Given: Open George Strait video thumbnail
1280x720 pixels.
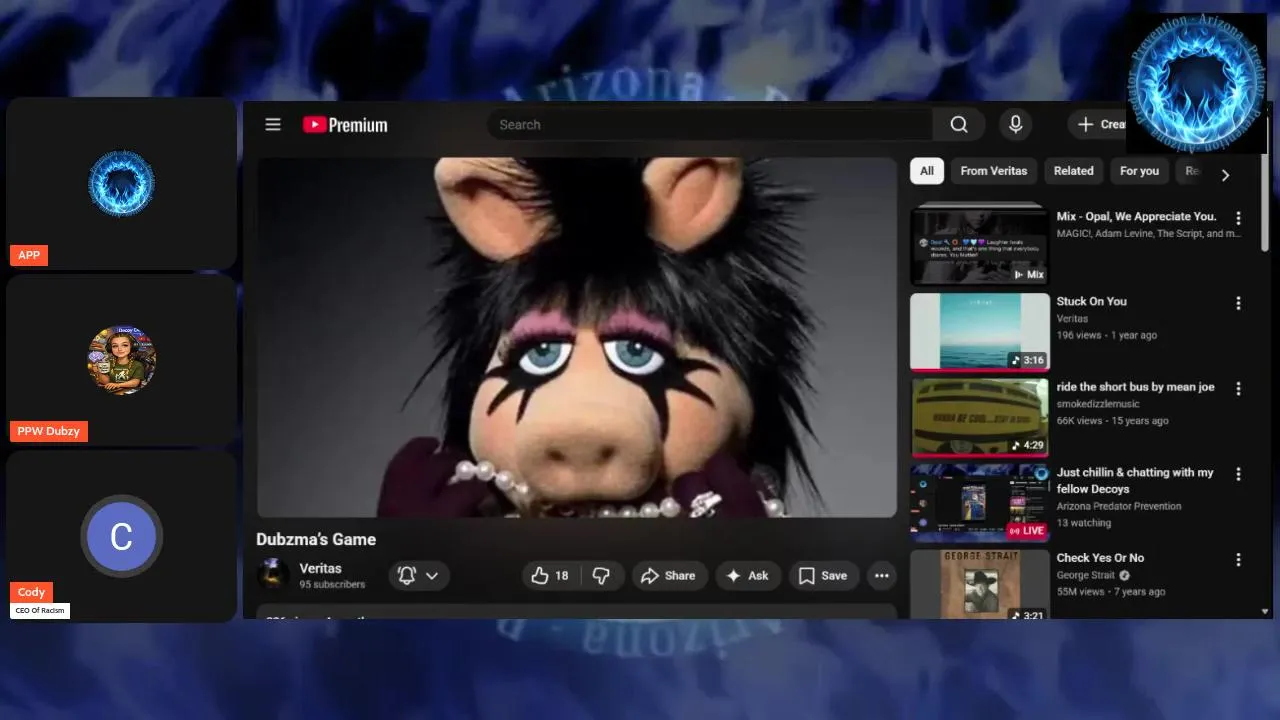Looking at the screenshot, I should tap(979, 584).
